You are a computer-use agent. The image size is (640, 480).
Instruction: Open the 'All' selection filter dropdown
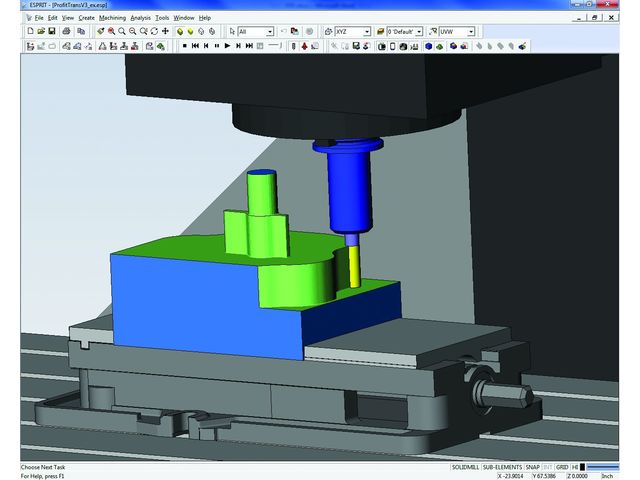[x=269, y=32]
